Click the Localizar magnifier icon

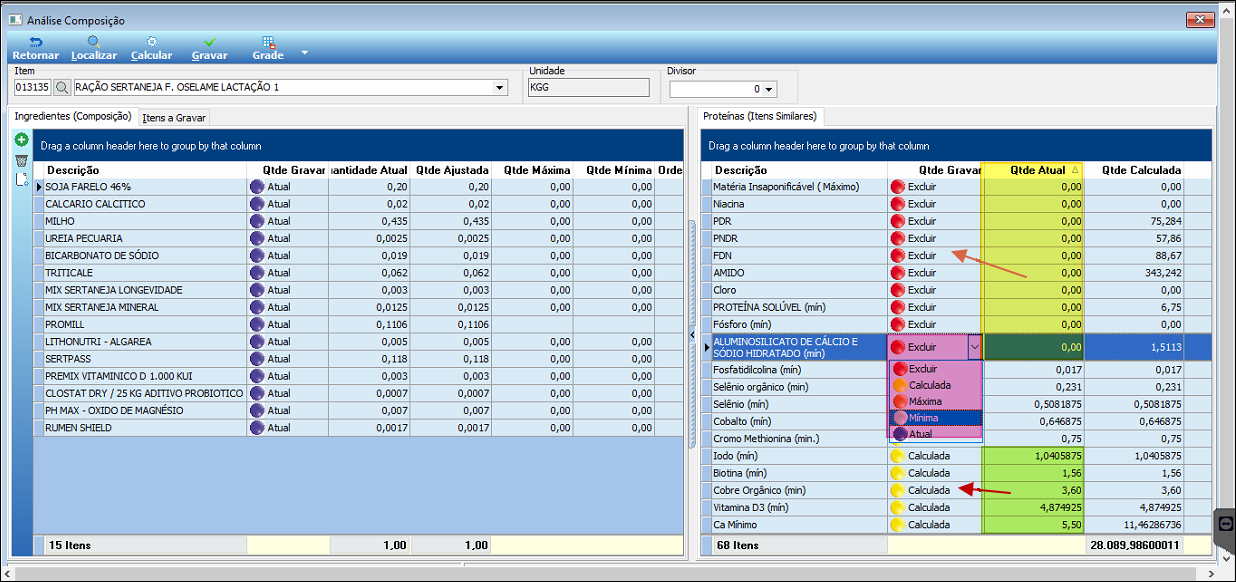(x=93, y=43)
